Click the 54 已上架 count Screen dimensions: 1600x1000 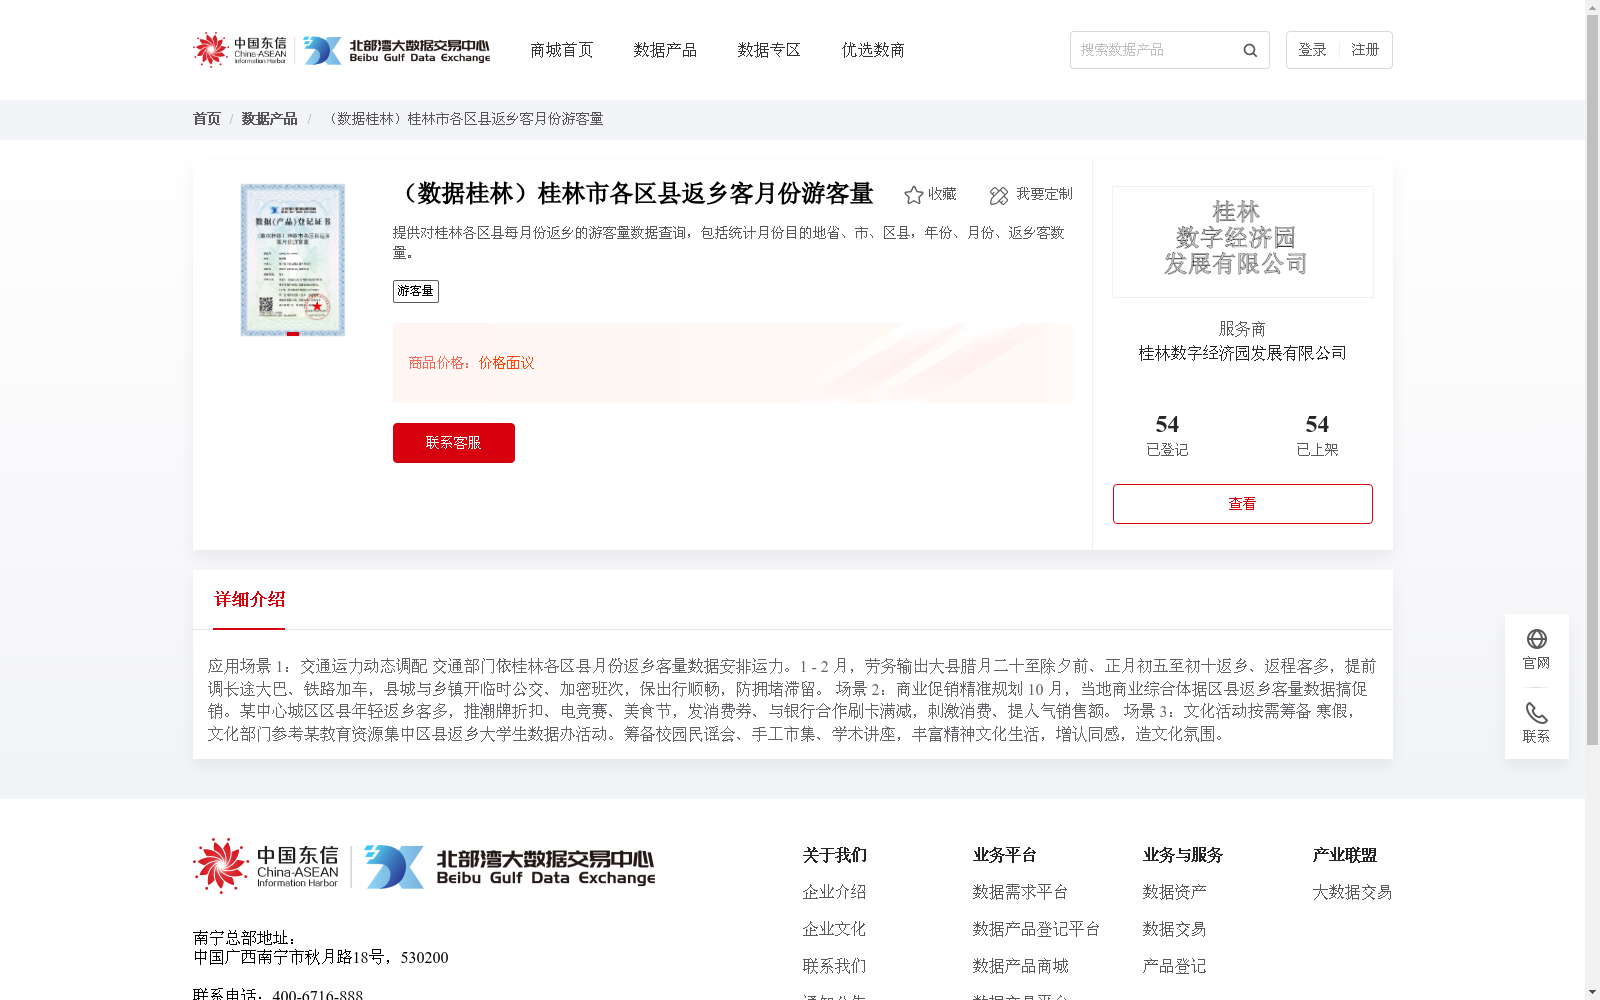[x=1317, y=435]
